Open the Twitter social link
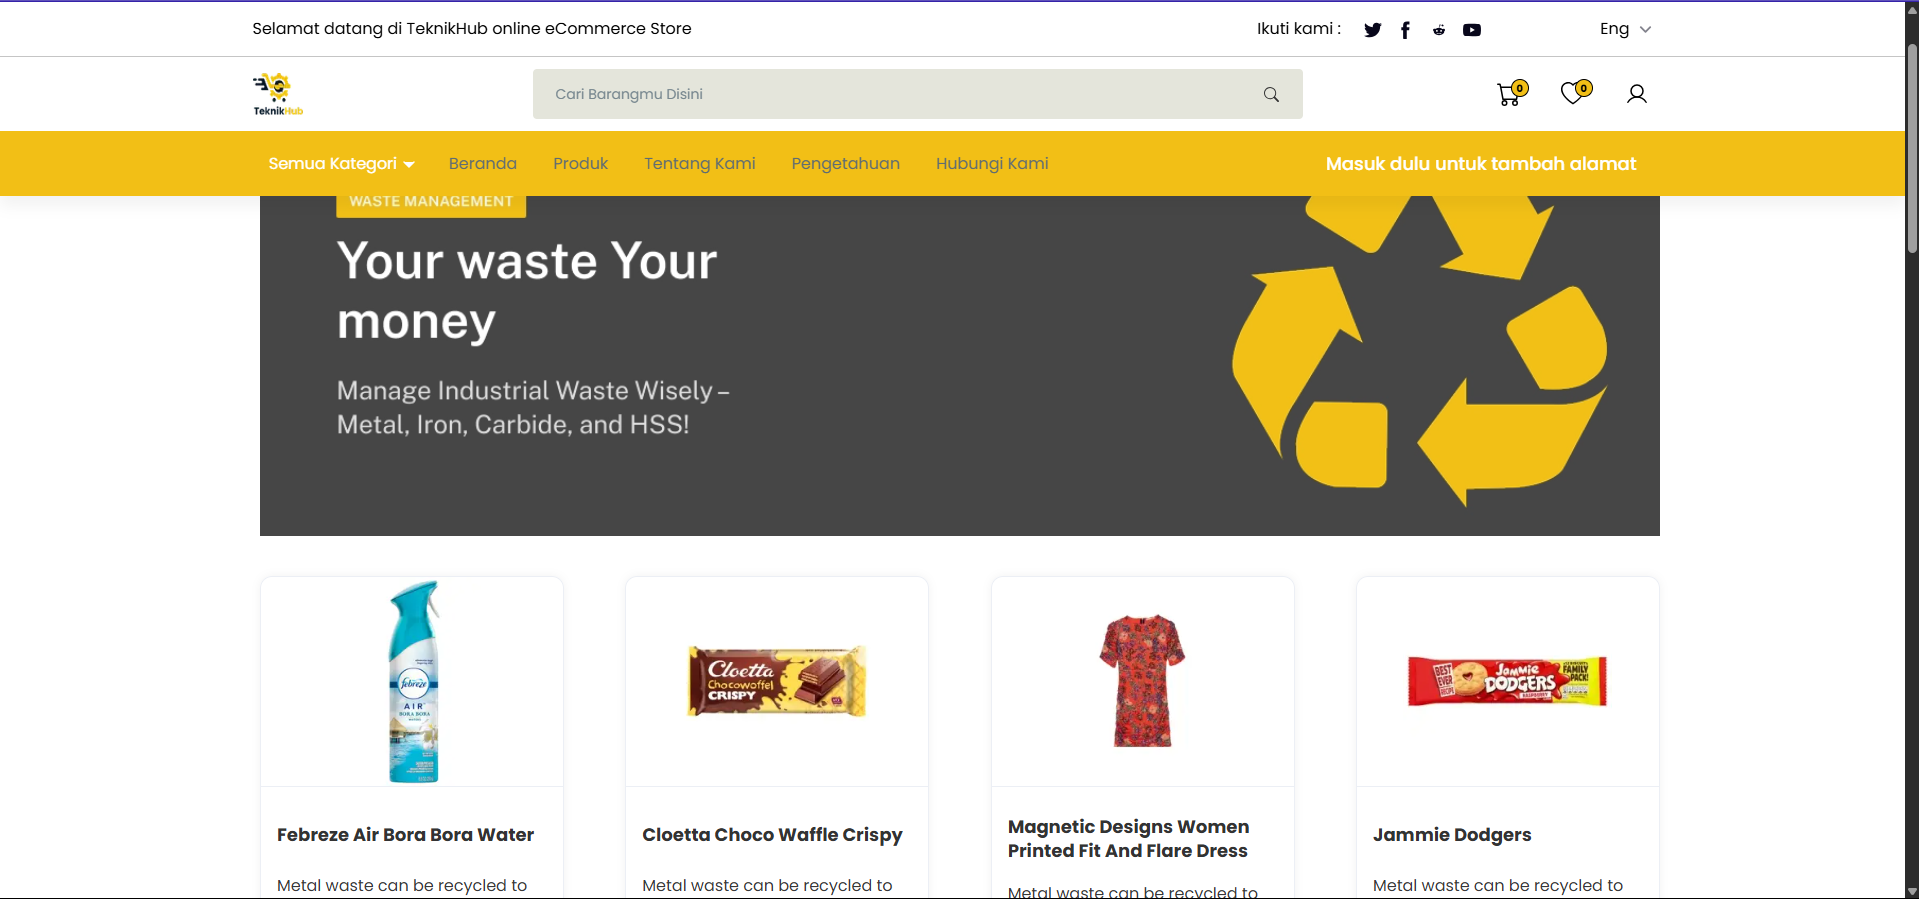 pyautogui.click(x=1372, y=30)
